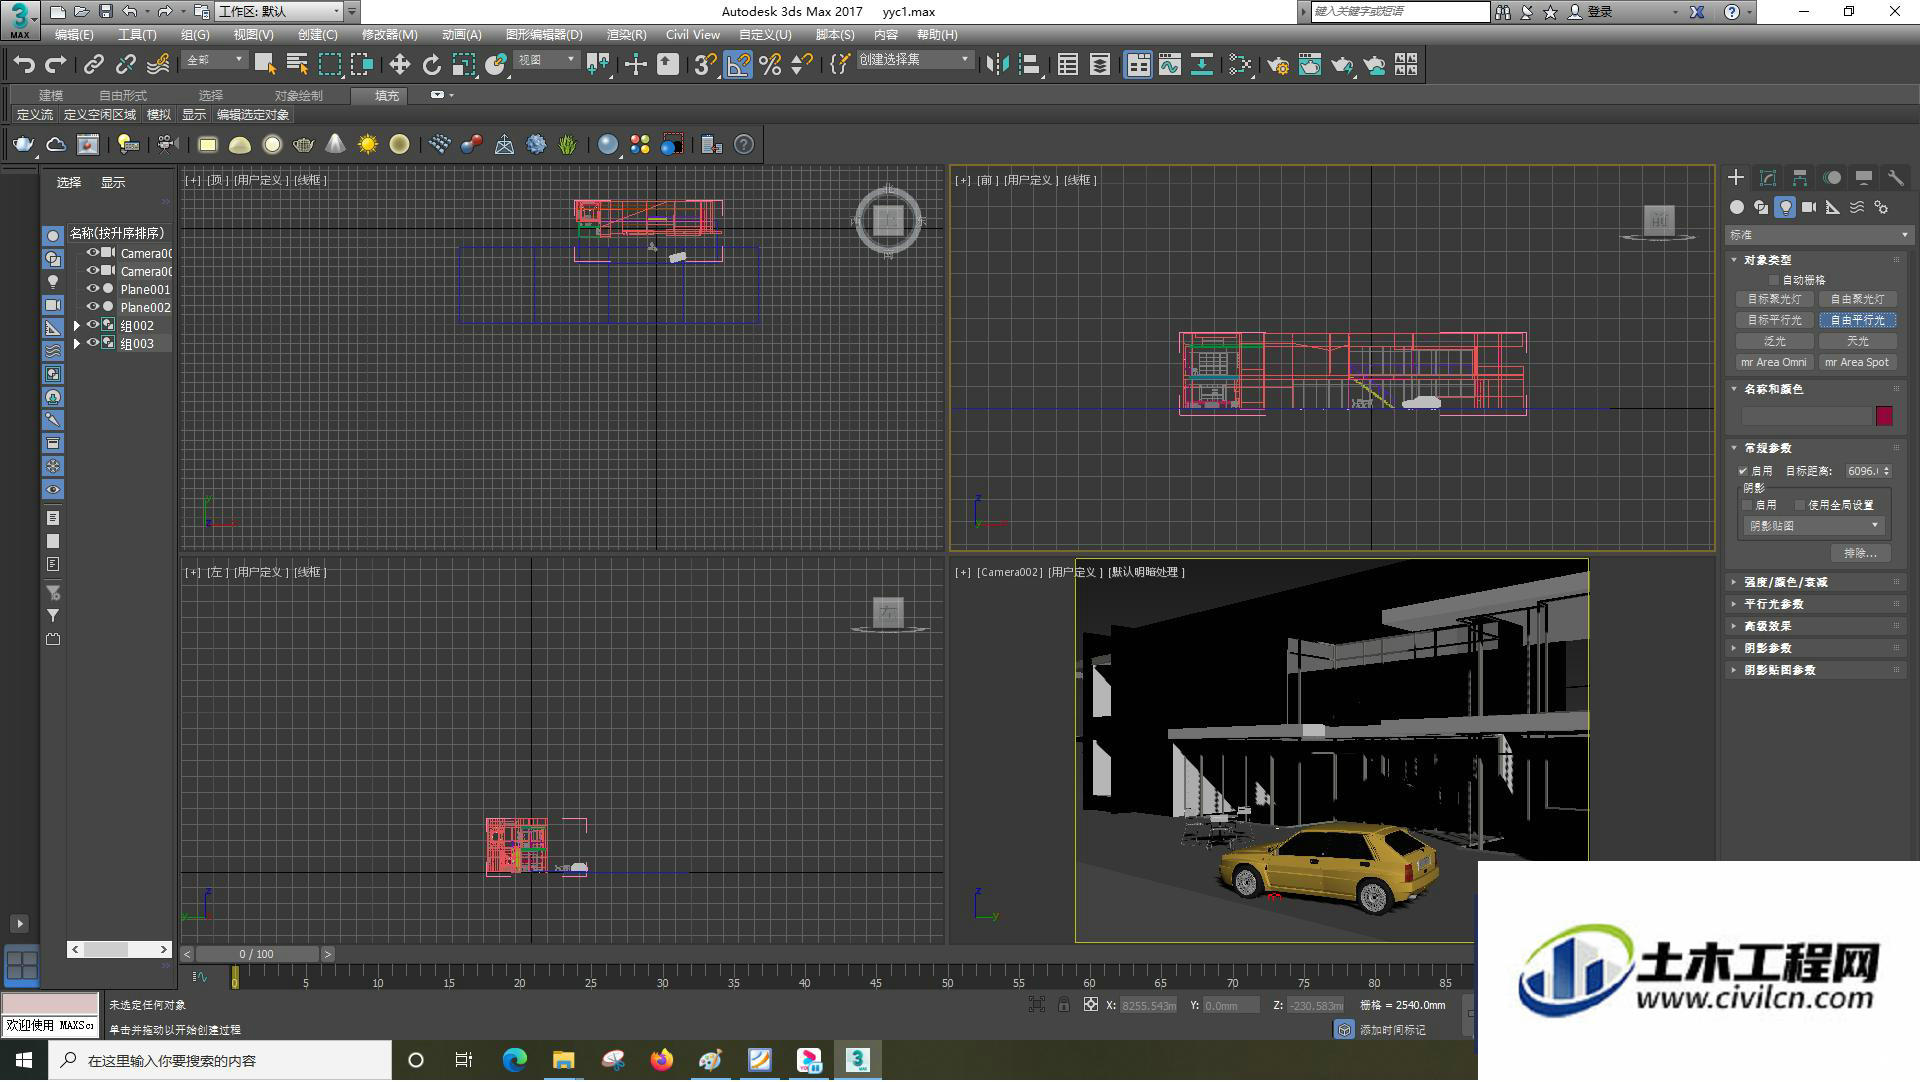
Task: Click the Mirror tool icon
Action: coord(996,65)
